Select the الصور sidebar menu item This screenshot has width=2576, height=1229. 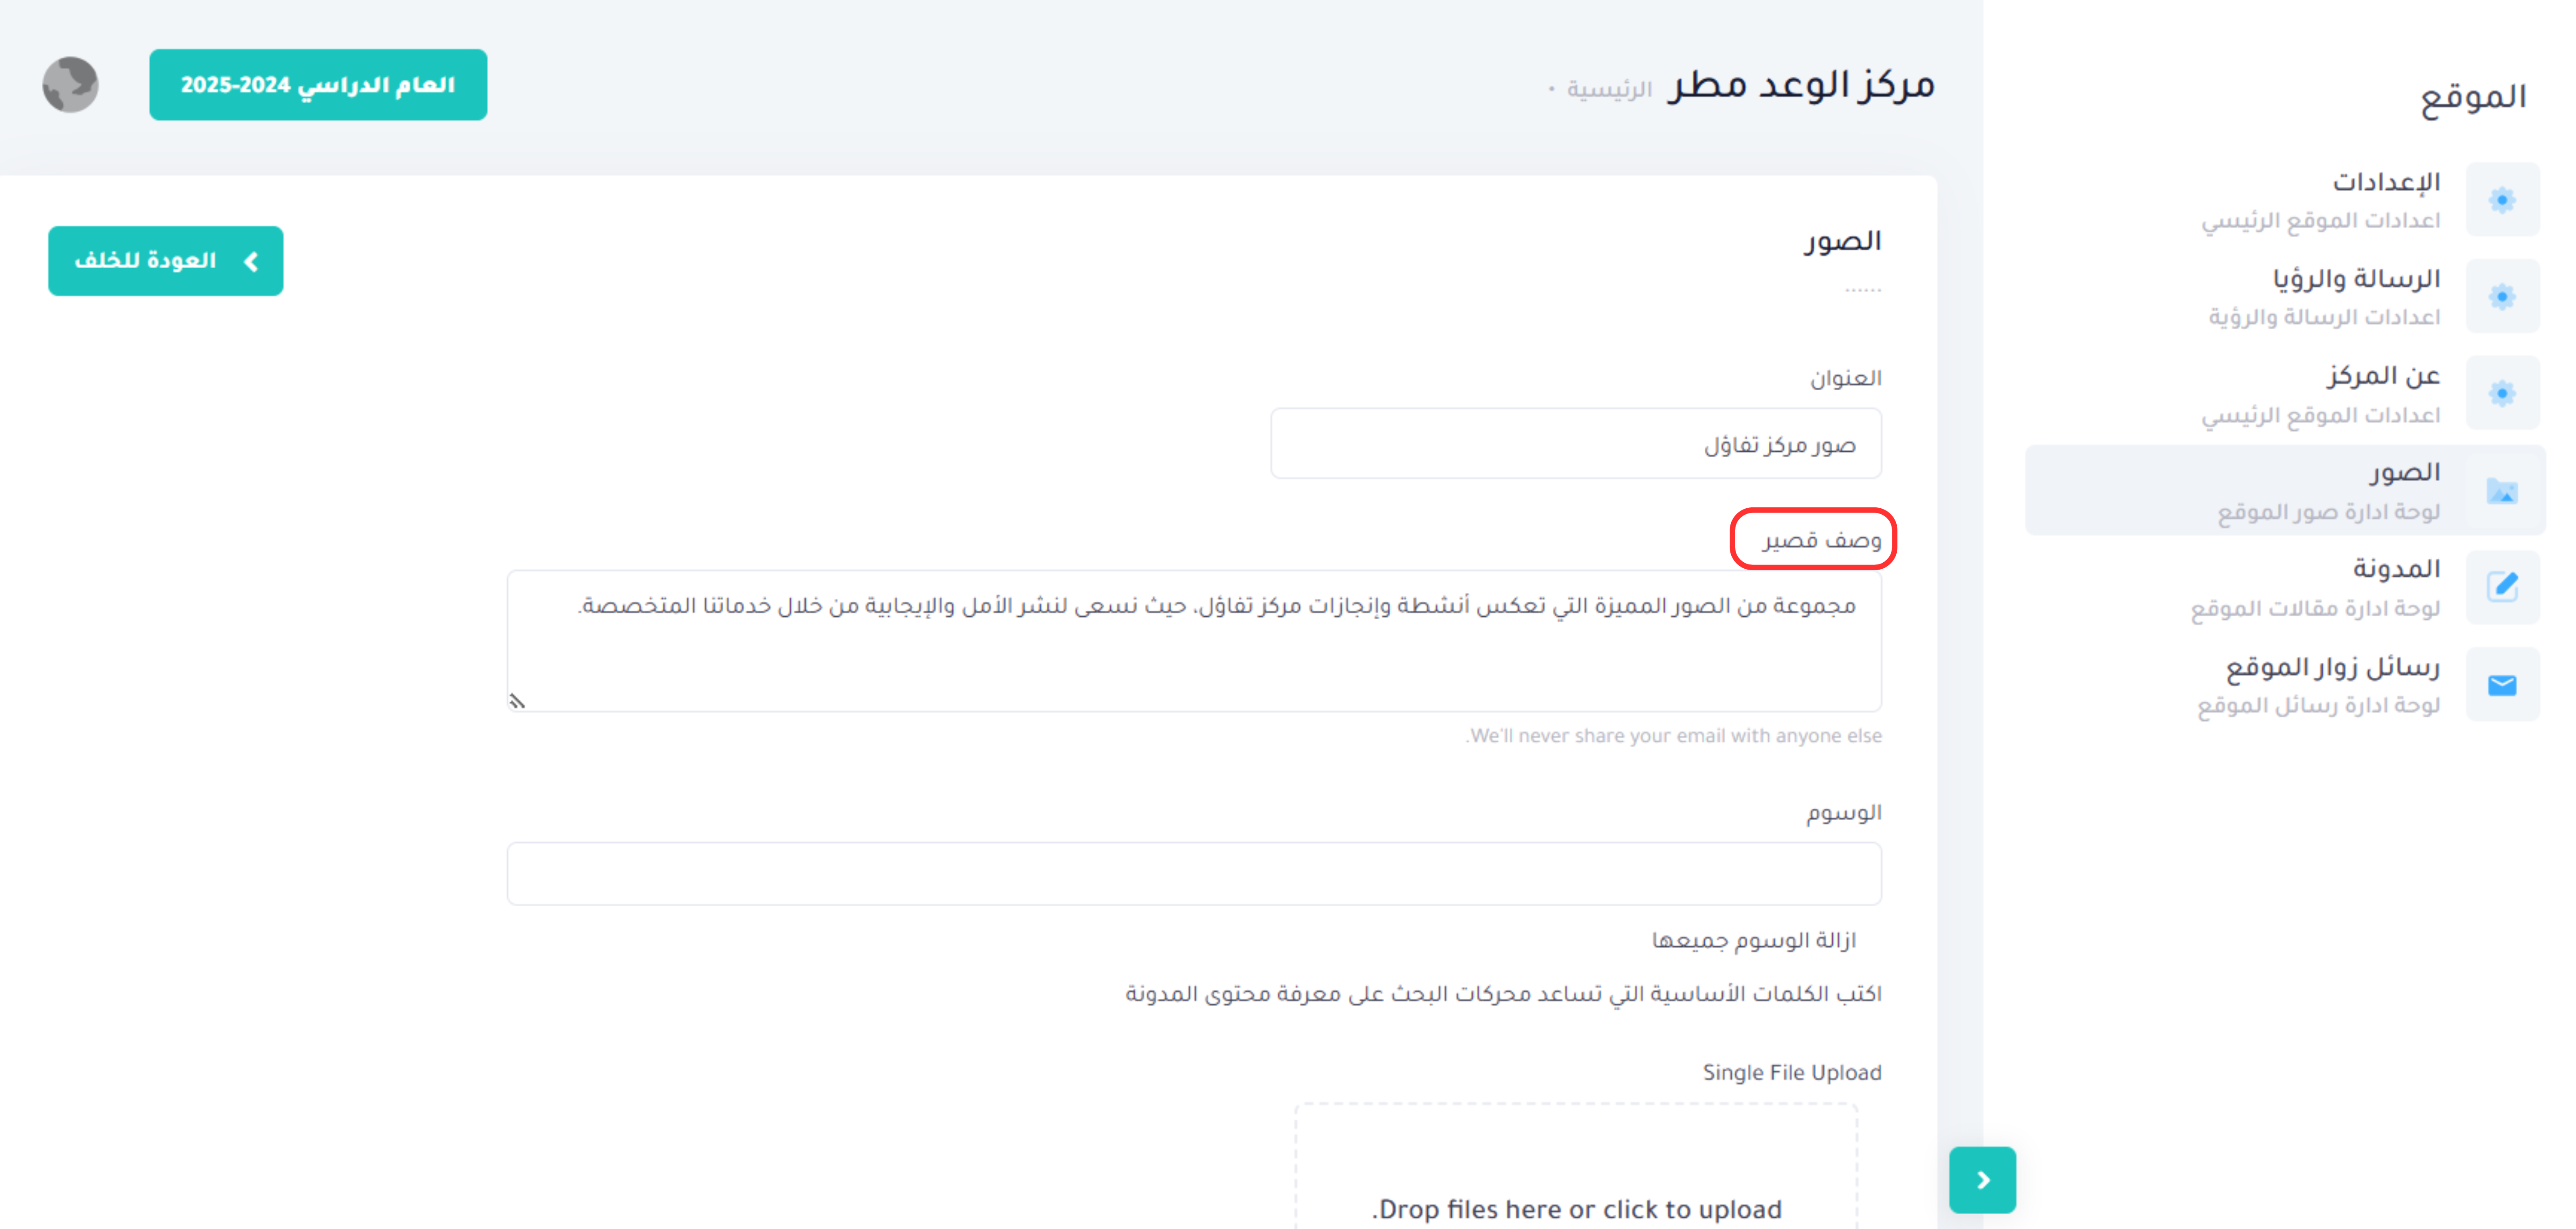[x=2285, y=490]
